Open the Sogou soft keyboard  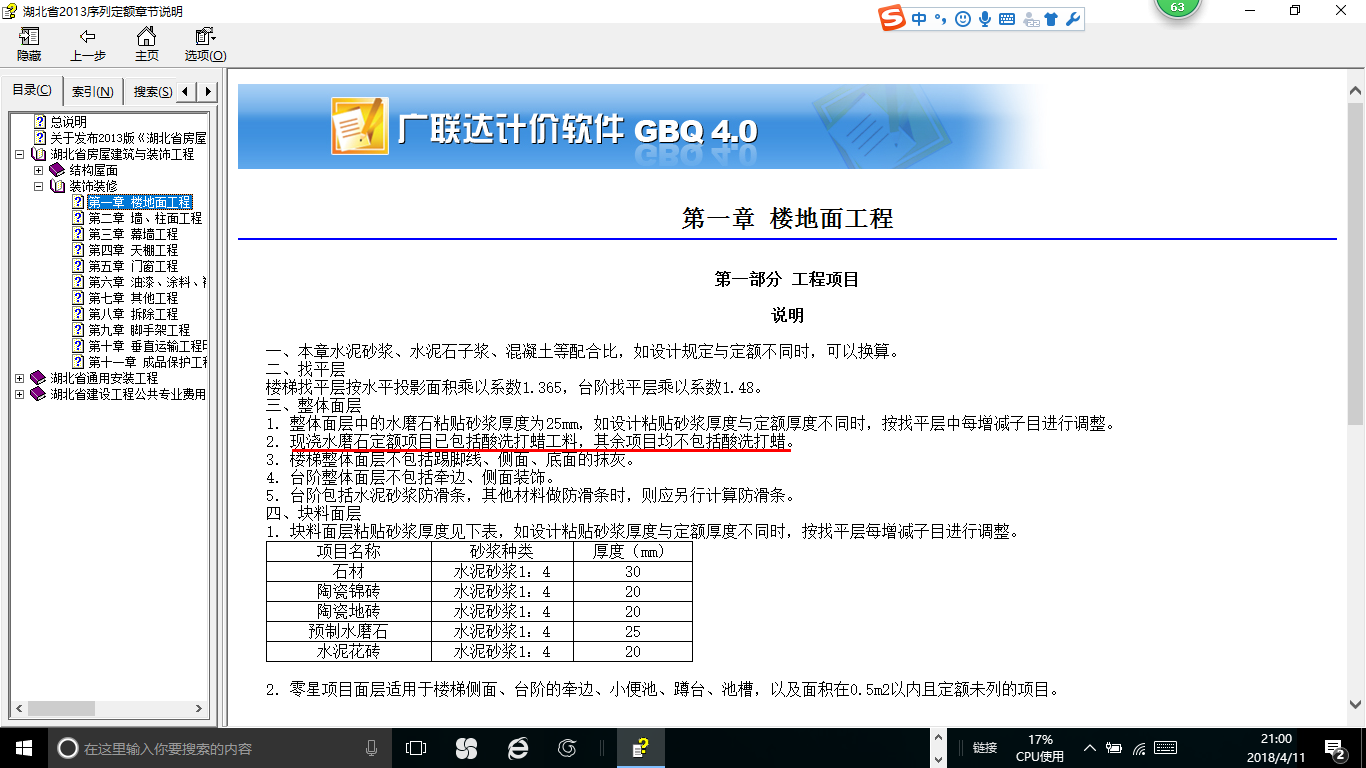click(1006, 19)
